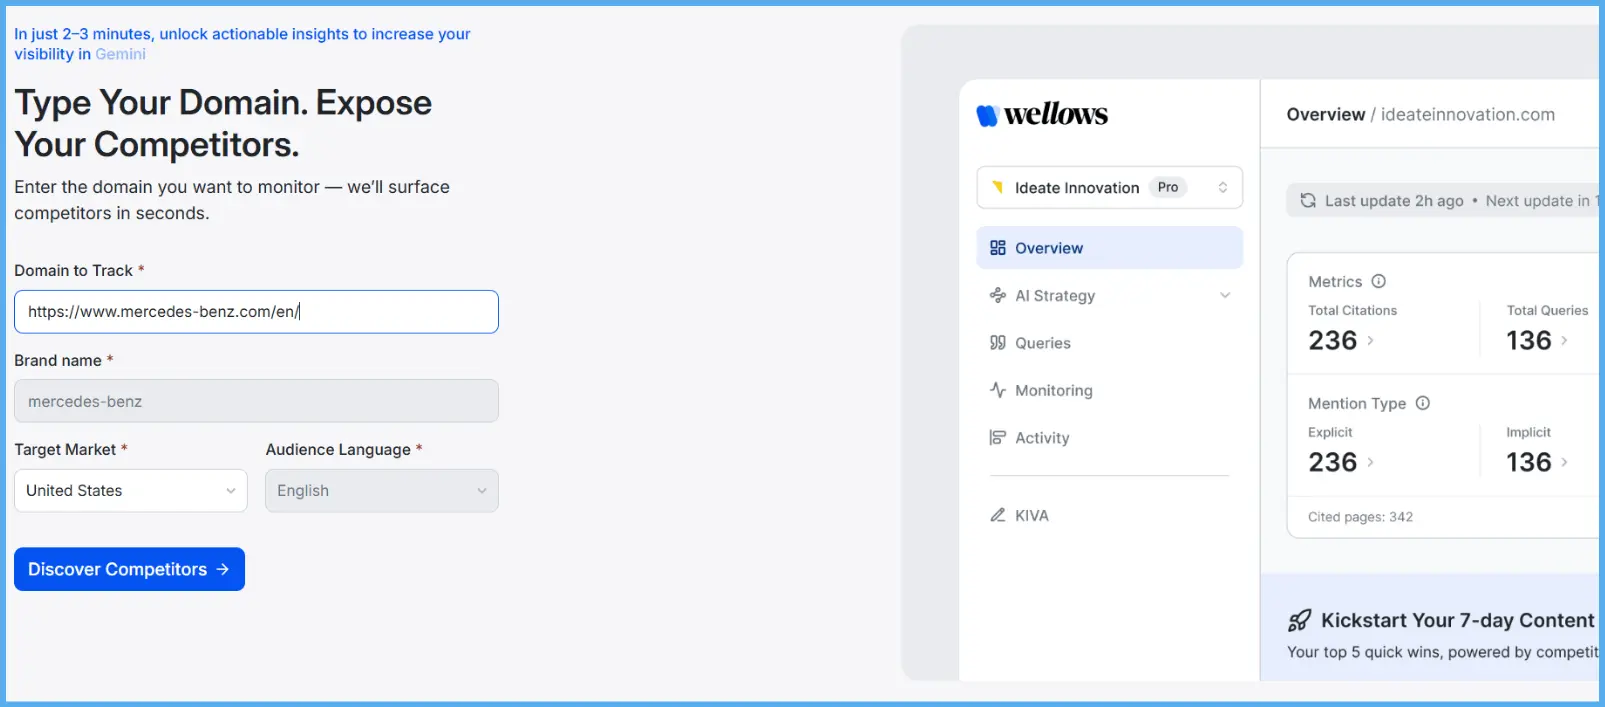Select AI Strategy in the sidebar
Image resolution: width=1605 pixels, height=707 pixels.
pos(1110,295)
